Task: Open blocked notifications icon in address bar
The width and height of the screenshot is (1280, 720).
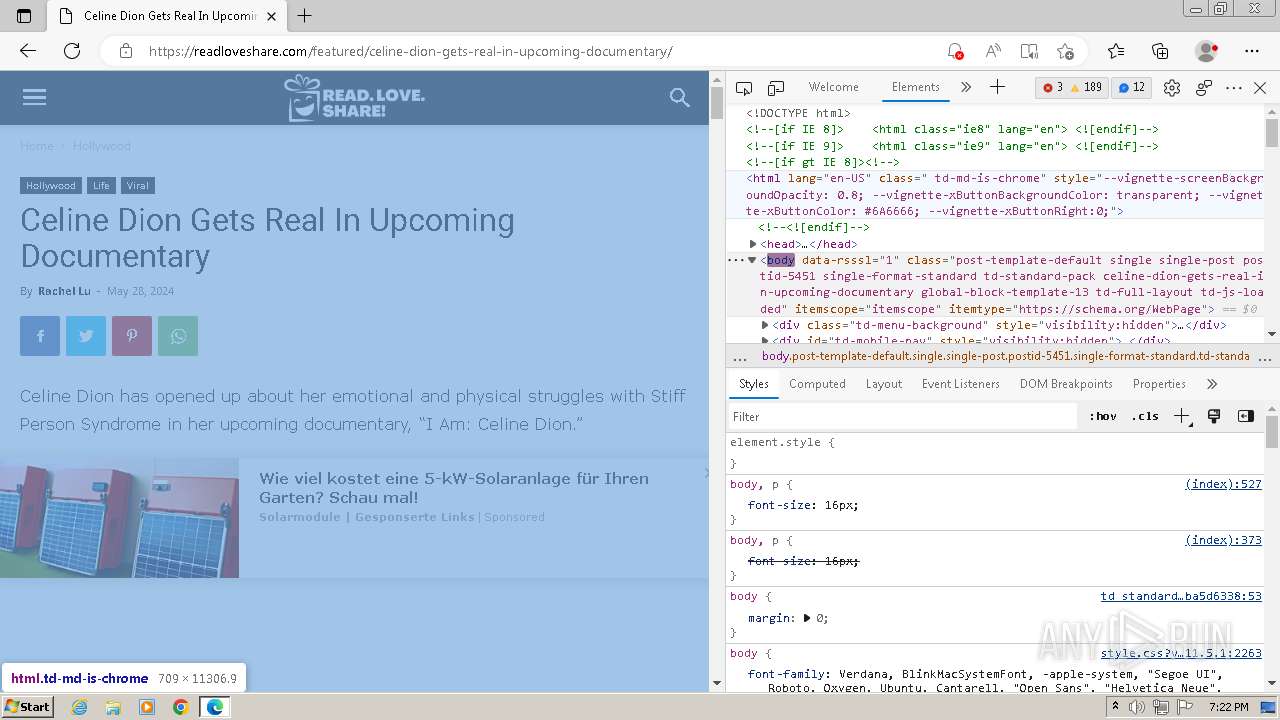Action: 955,51
